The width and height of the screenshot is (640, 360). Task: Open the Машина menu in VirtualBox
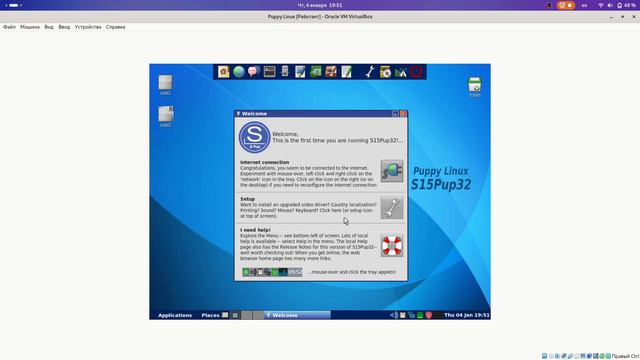point(30,27)
